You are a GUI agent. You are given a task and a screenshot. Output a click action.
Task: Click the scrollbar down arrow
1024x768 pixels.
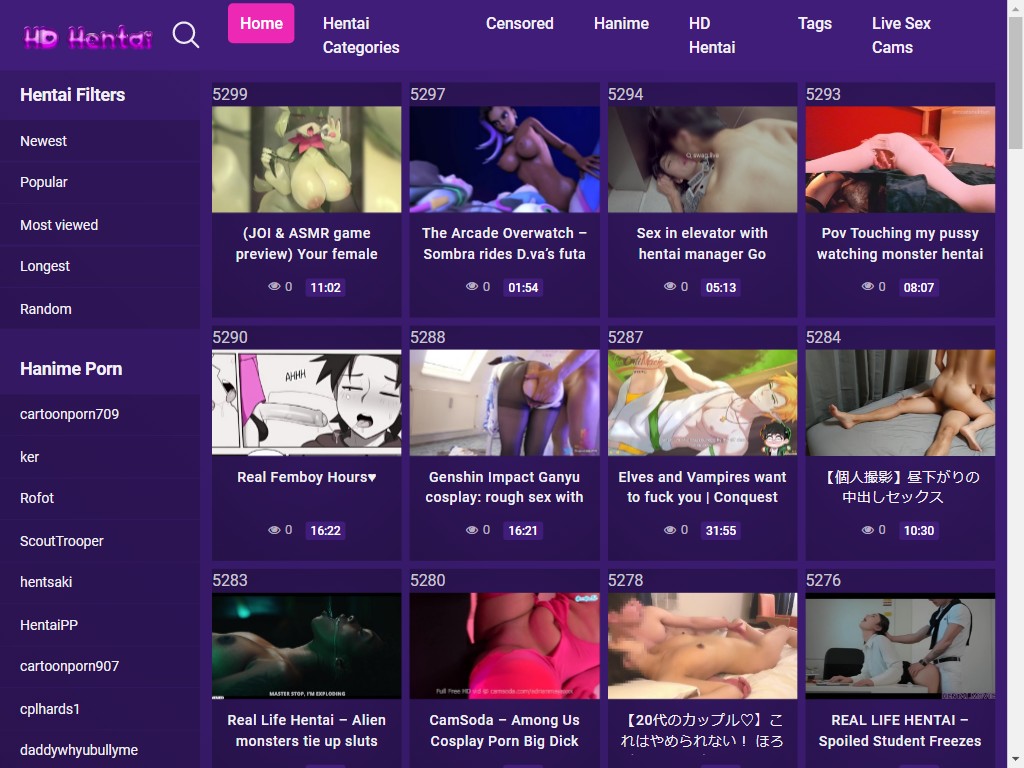pos(1015,759)
